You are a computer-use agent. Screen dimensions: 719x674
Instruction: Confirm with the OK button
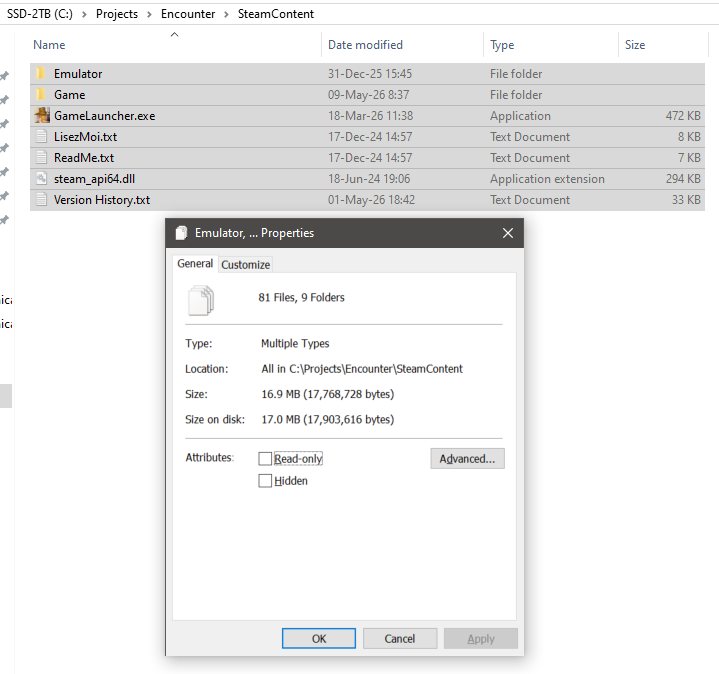(x=319, y=639)
